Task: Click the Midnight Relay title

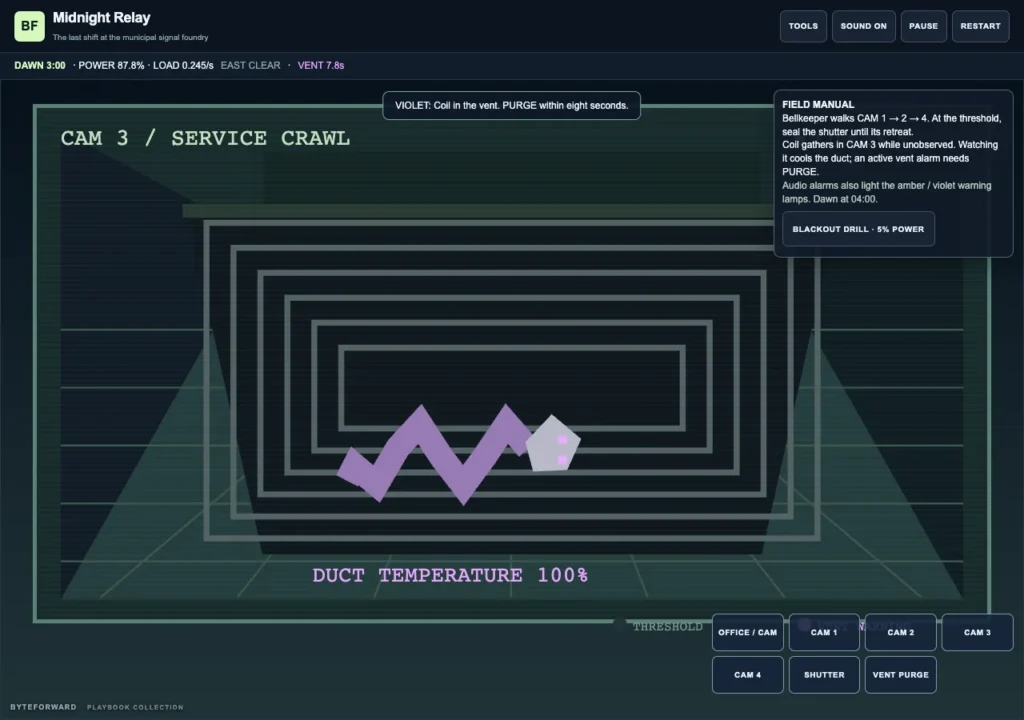Action: coord(101,18)
